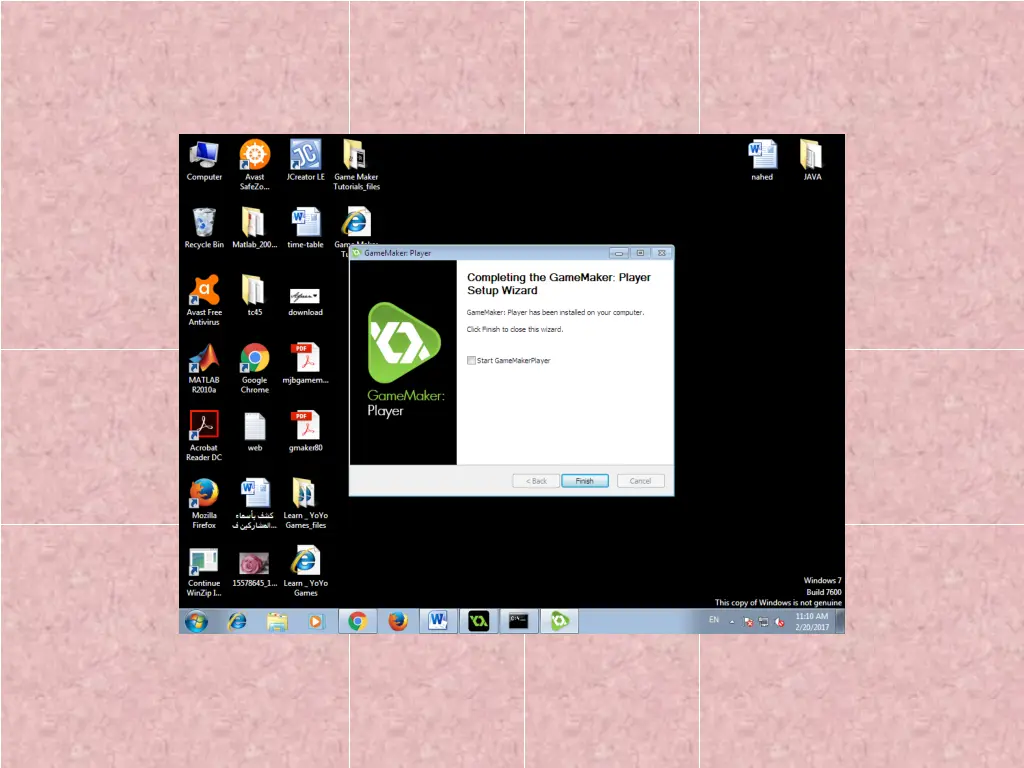Open the MATLAB R2010a shortcut

coord(204,360)
